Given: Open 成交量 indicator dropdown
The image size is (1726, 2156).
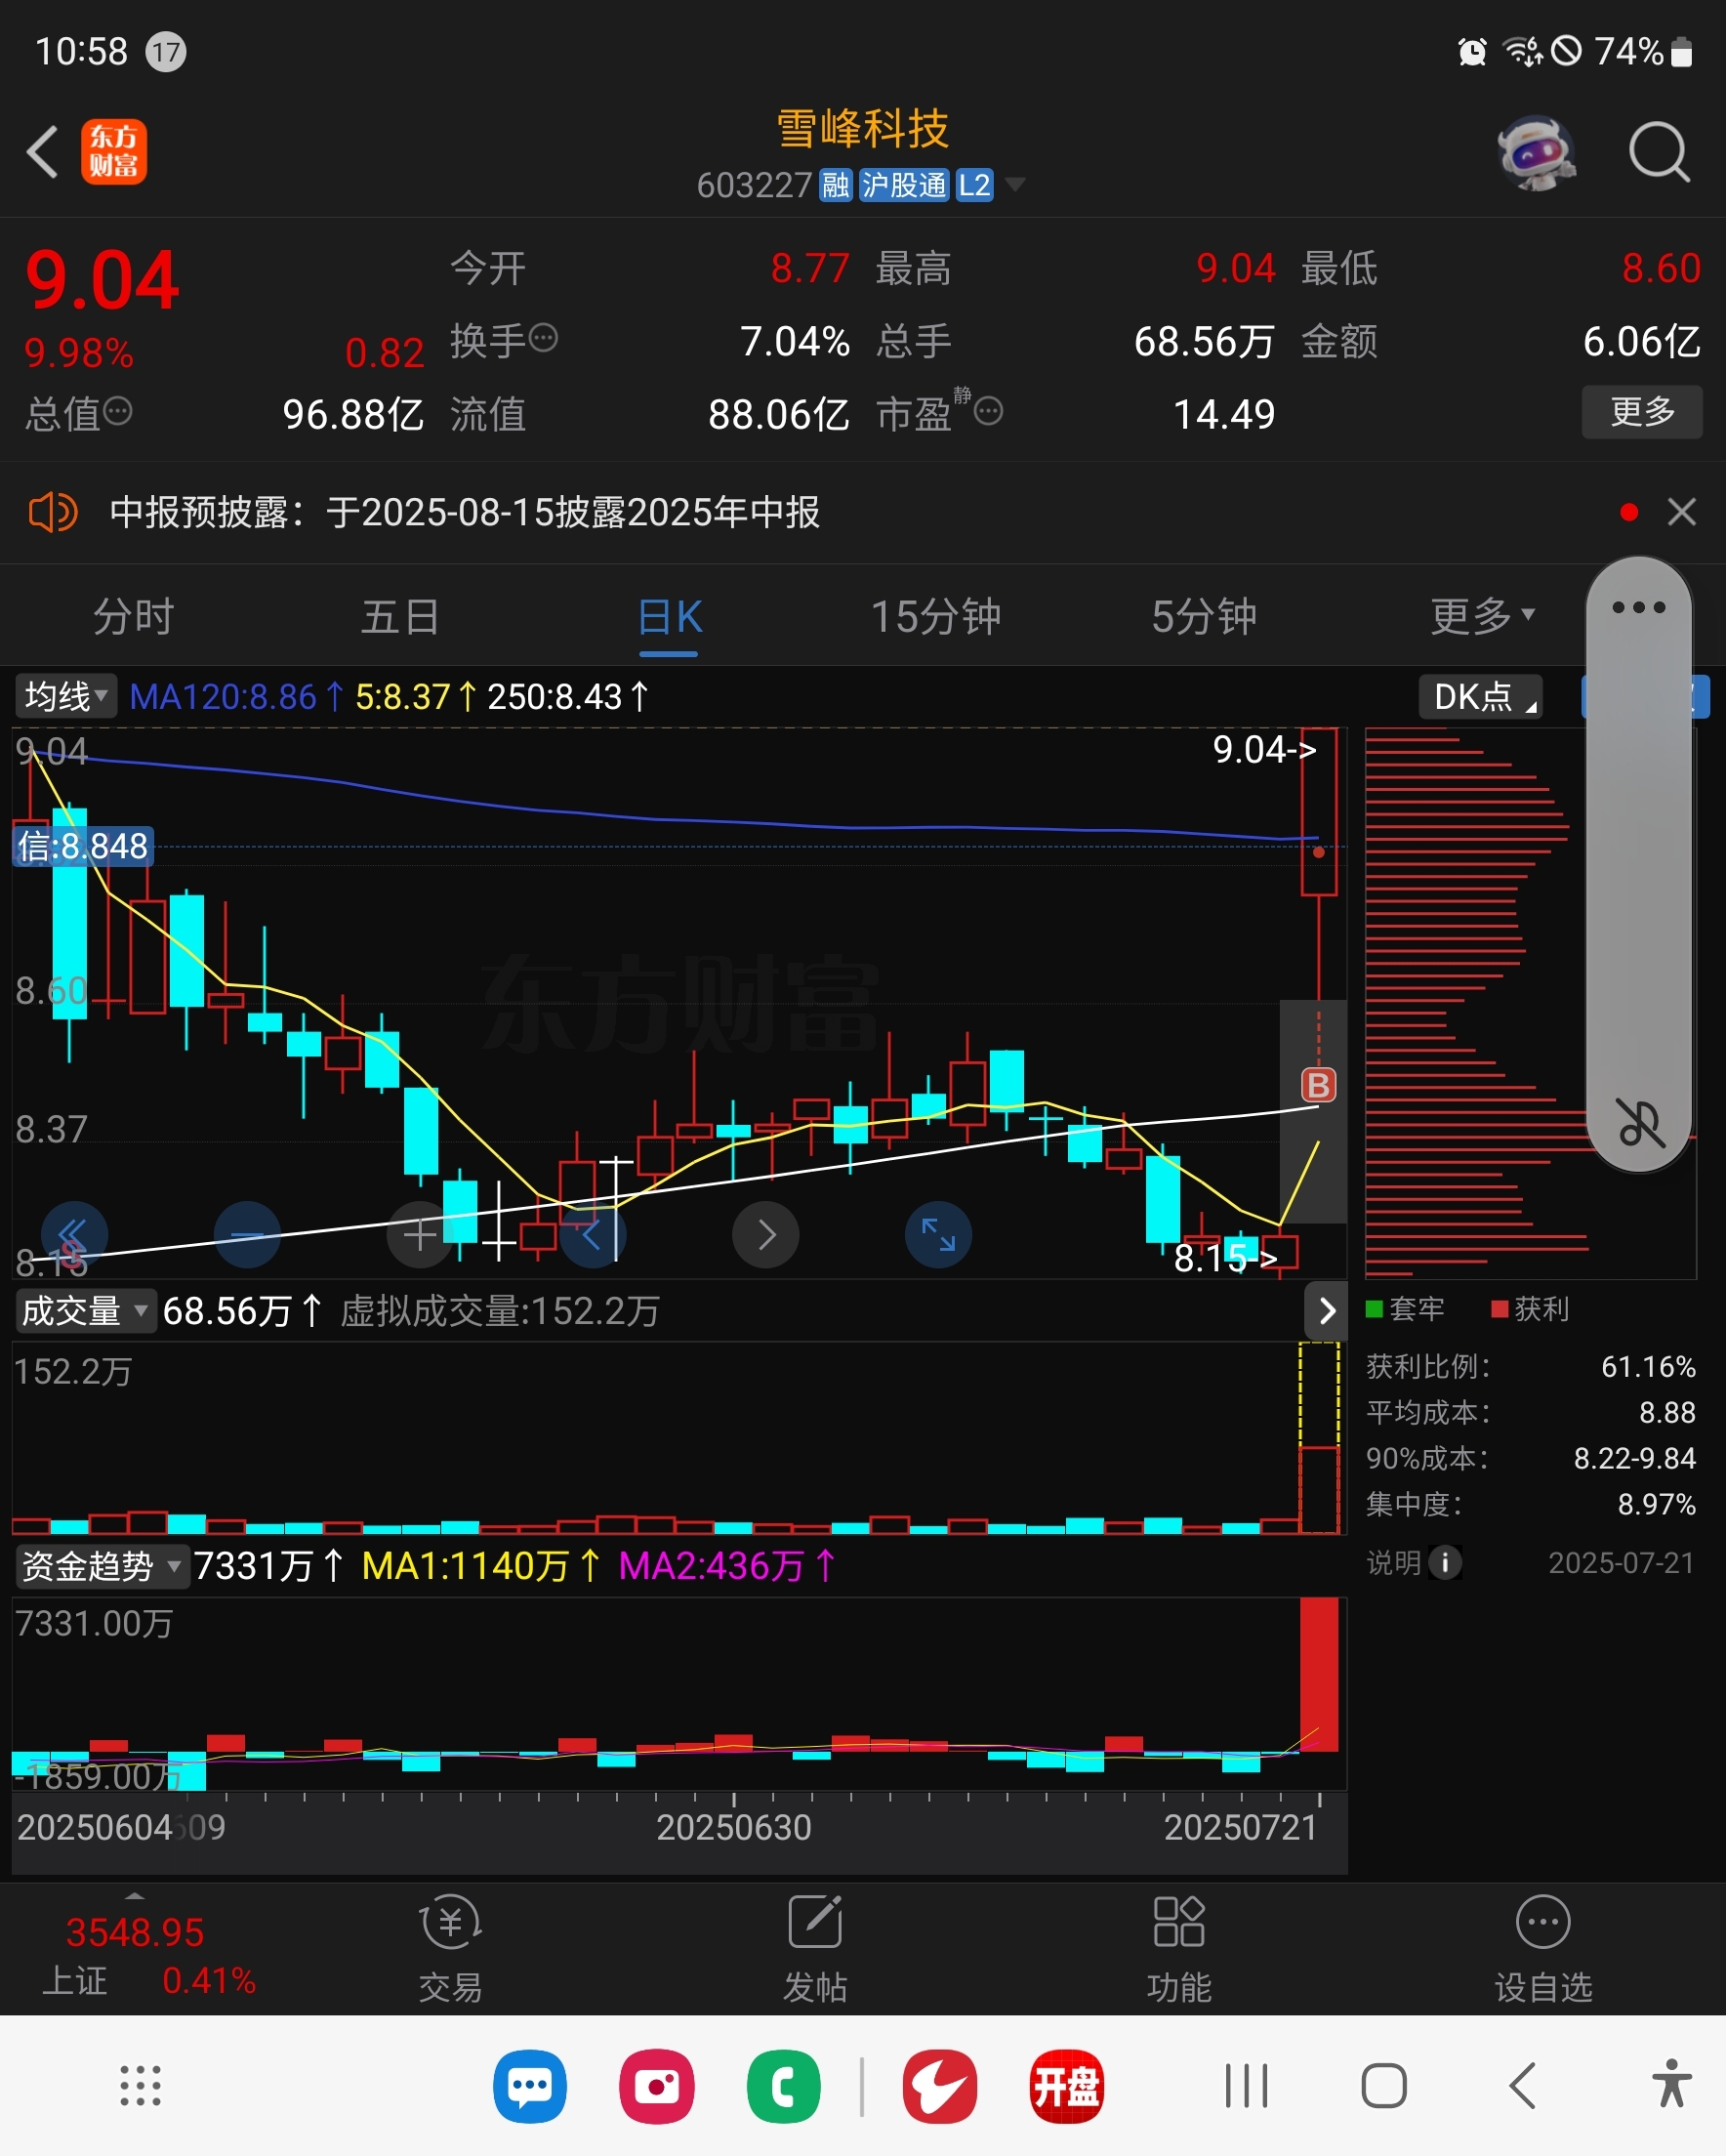Looking at the screenshot, I should click(86, 1310).
